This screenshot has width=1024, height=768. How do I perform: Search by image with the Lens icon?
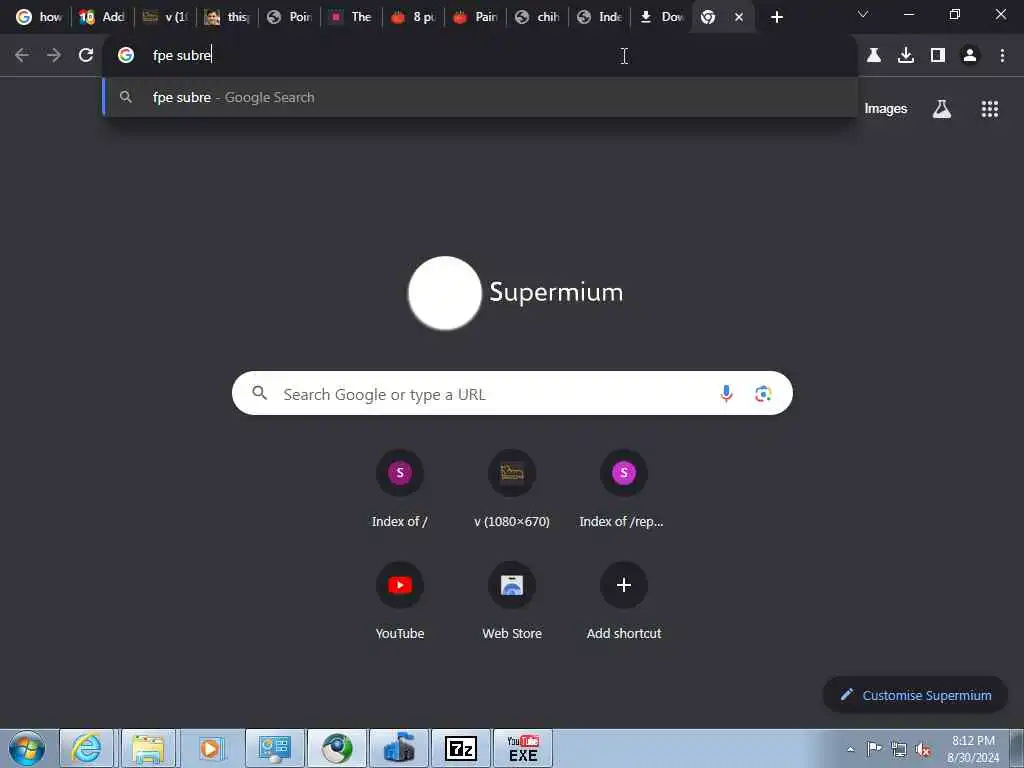[x=763, y=393]
